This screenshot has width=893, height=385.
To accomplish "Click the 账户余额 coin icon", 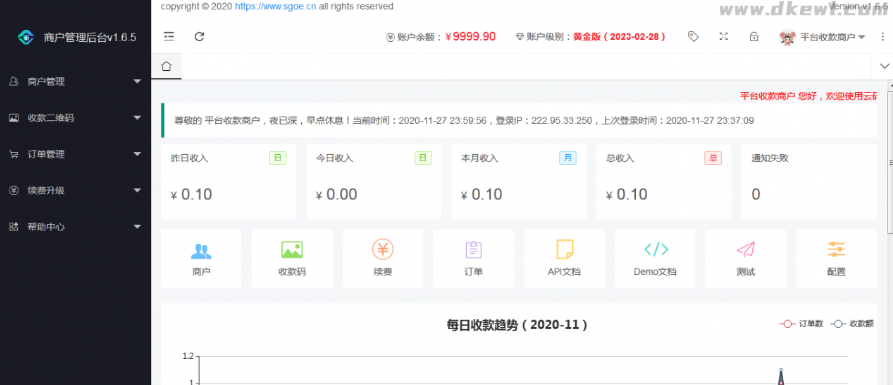I will [390, 37].
